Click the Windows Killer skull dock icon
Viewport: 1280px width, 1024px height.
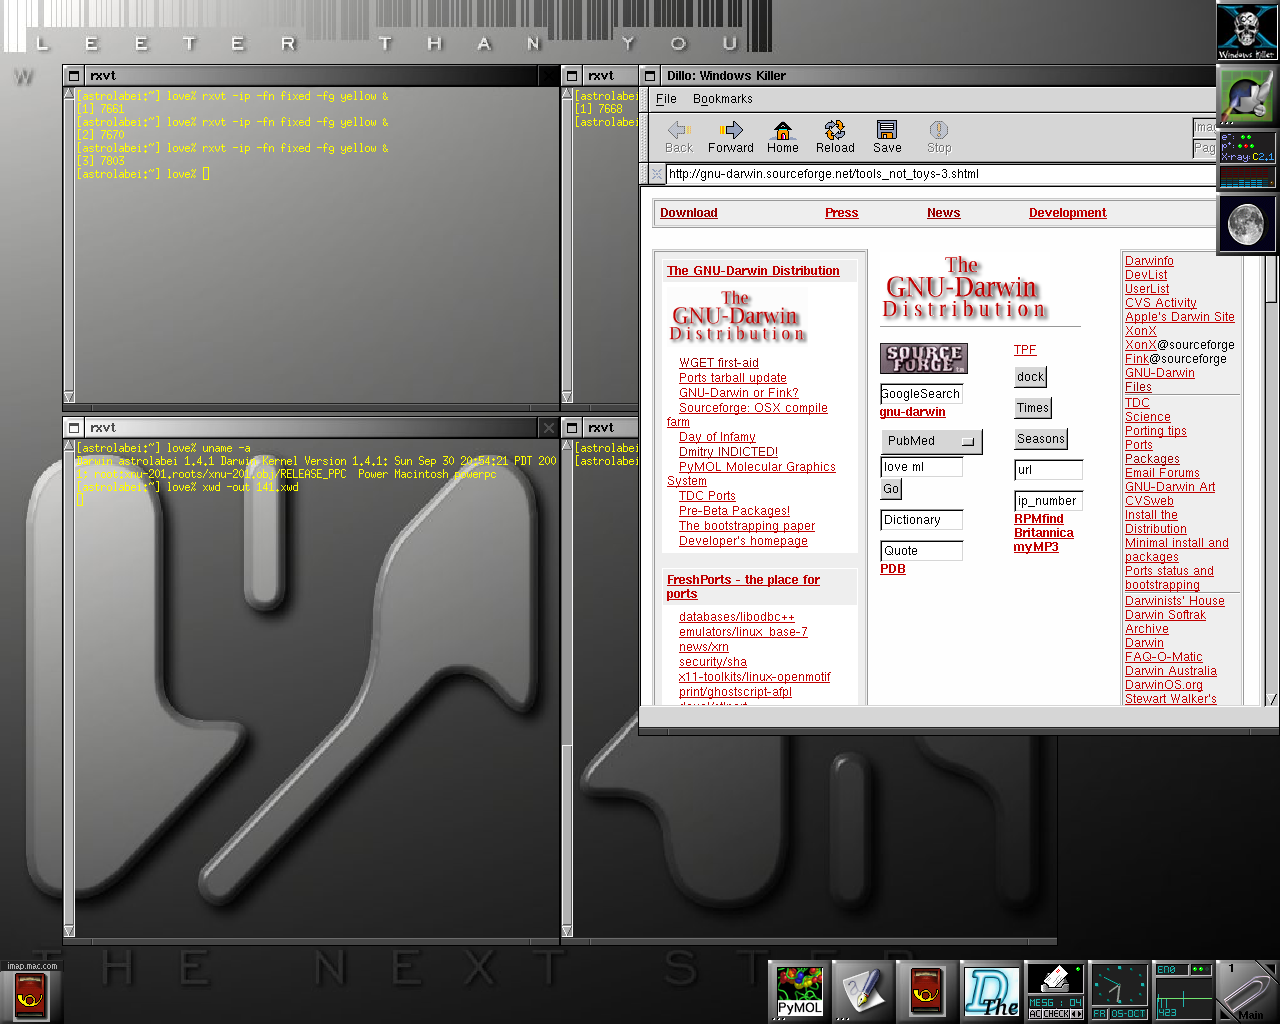(x=1246, y=31)
